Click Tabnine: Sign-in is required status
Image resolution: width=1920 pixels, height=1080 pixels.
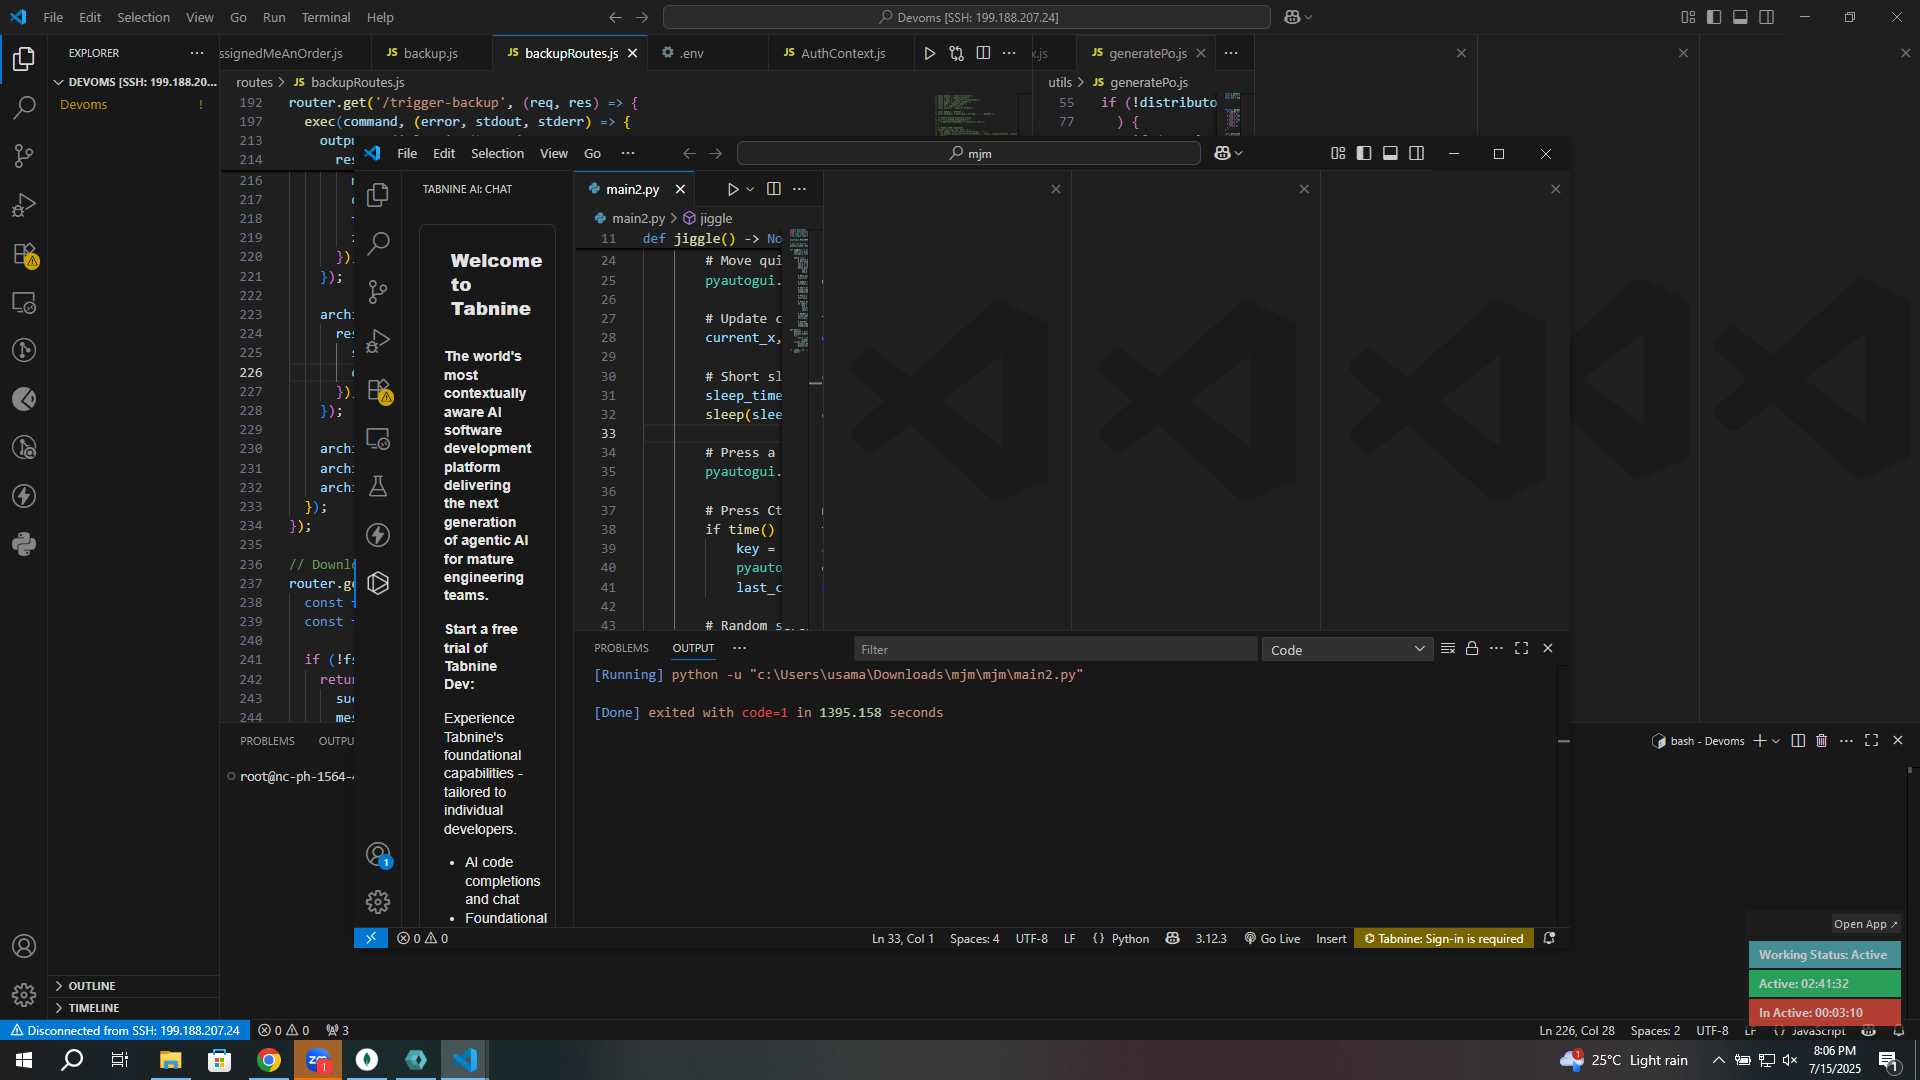click(1444, 939)
